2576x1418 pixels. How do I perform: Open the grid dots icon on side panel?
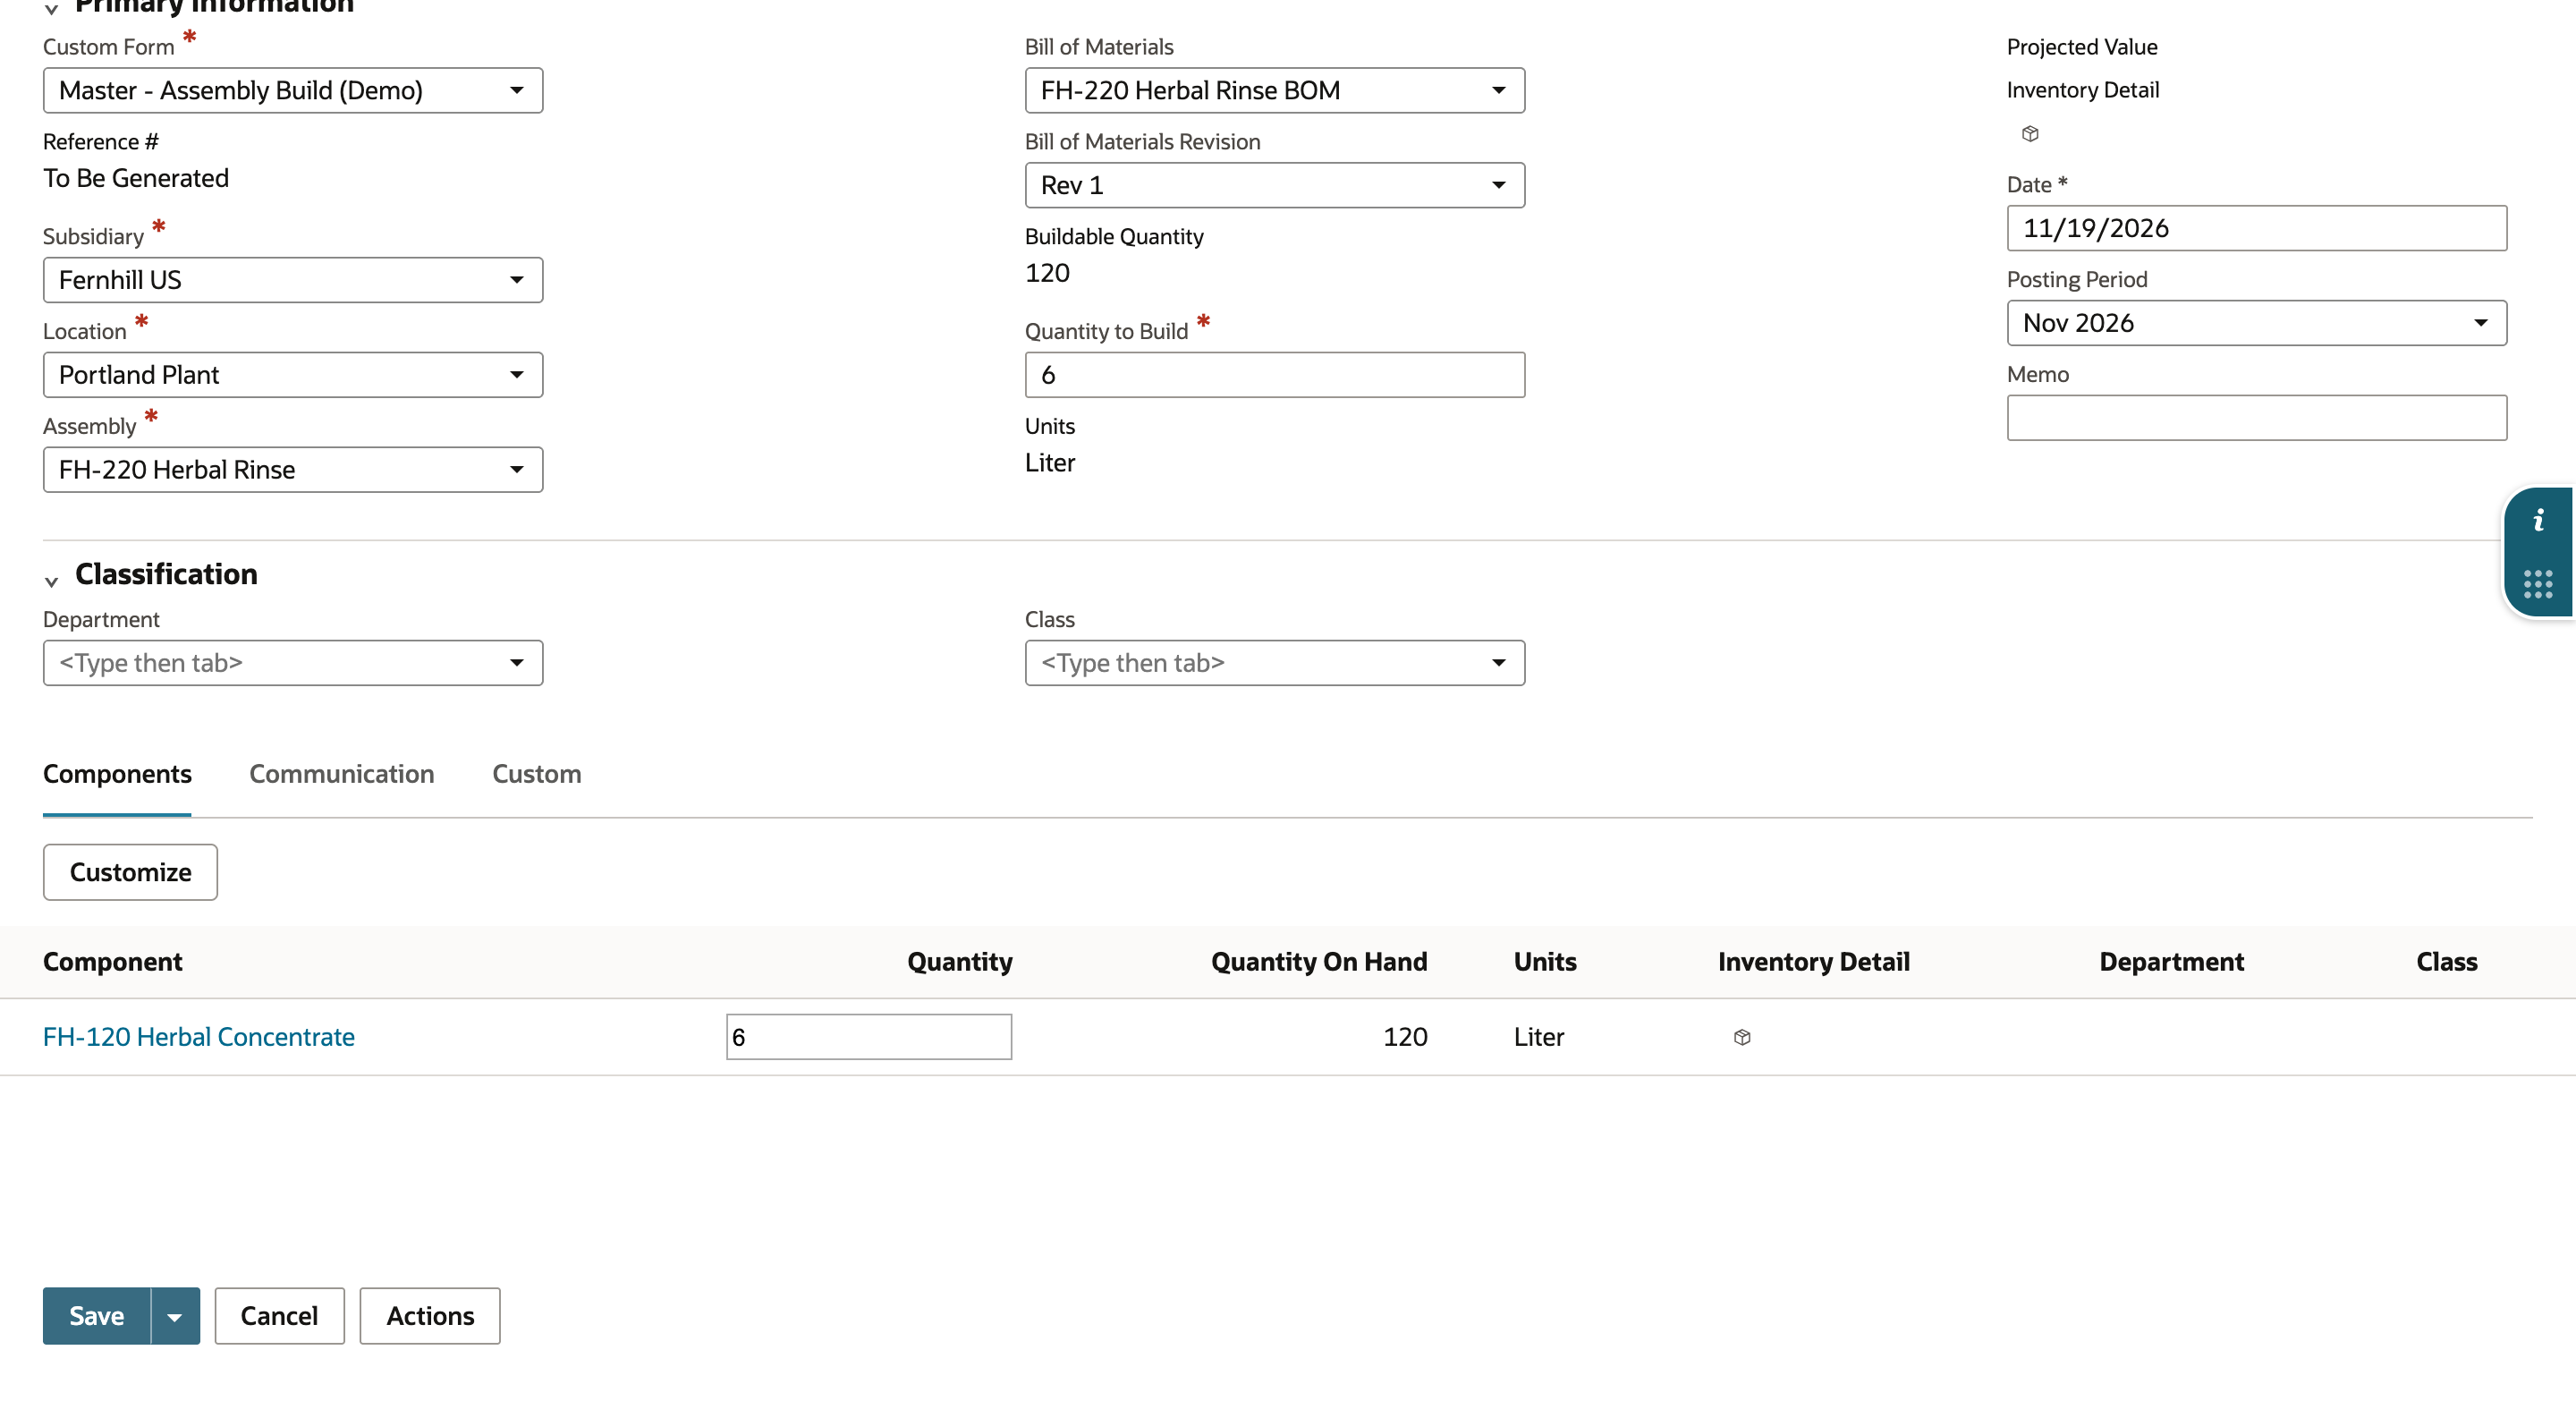2538,584
